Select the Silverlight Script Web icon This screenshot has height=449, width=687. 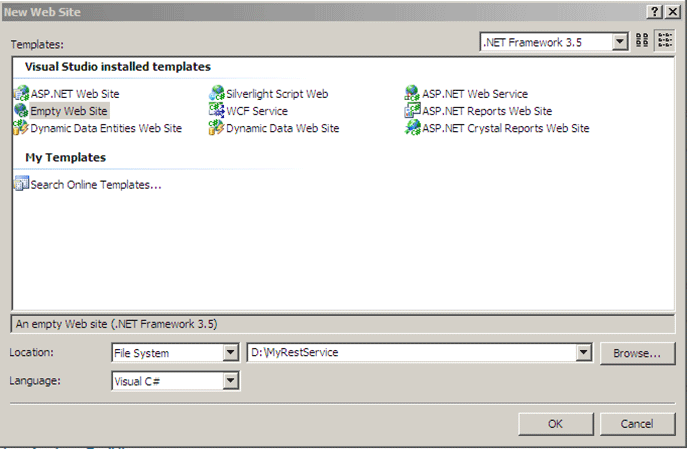tap(217, 94)
